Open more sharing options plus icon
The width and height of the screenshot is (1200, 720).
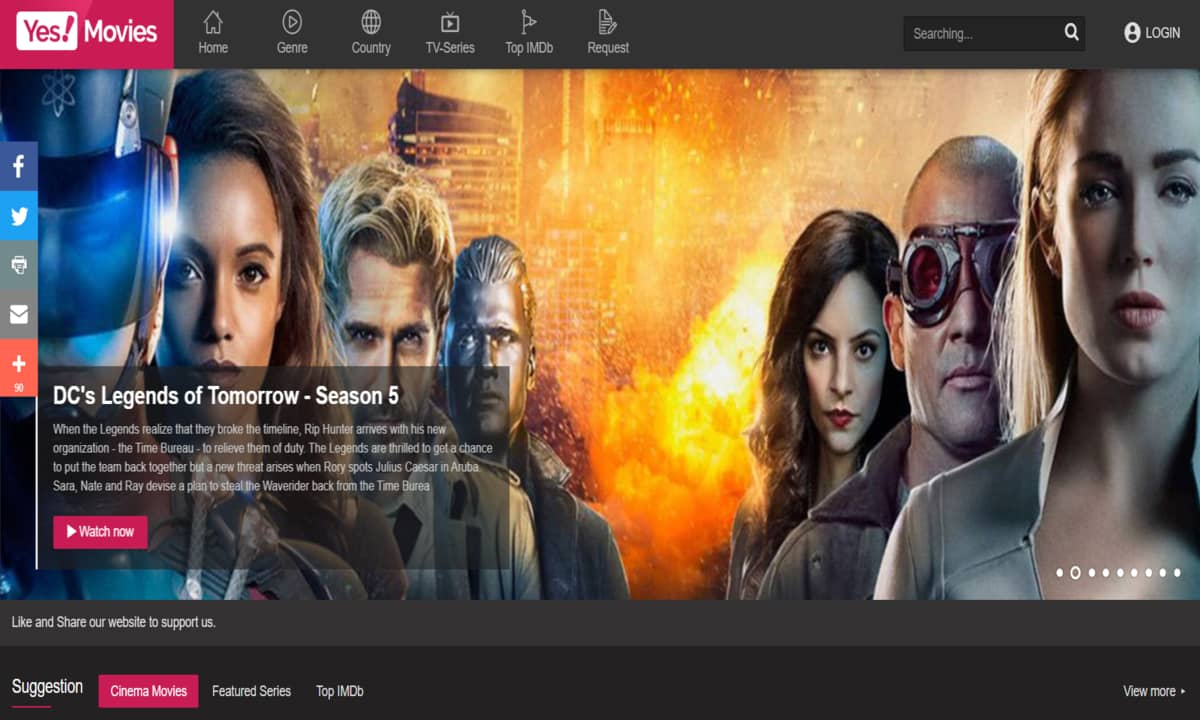pyautogui.click(x=18, y=366)
